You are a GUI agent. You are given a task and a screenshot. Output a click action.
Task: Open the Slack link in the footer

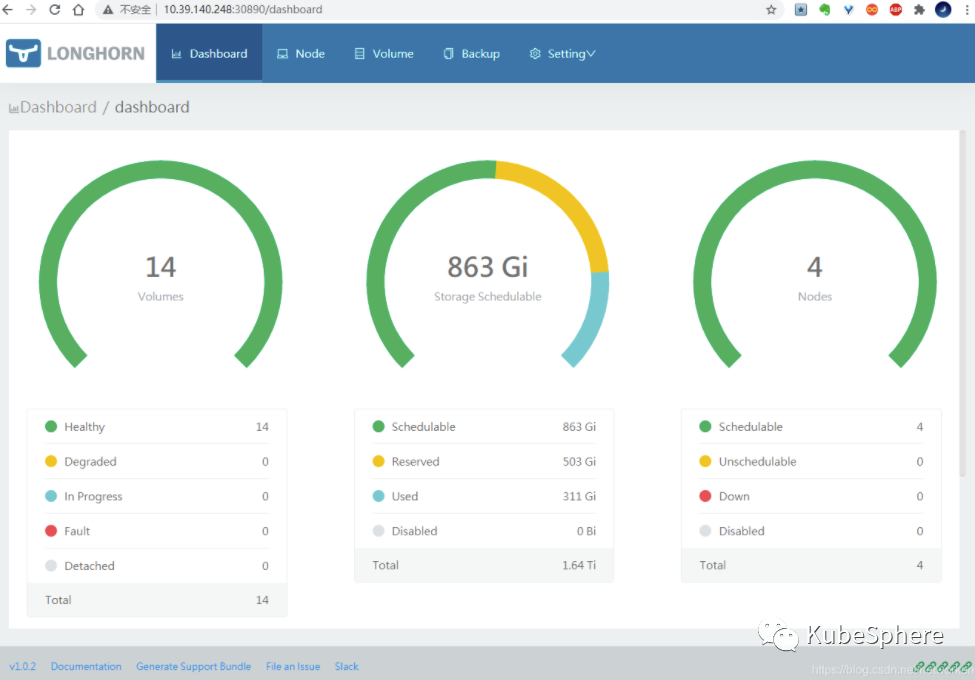point(346,666)
